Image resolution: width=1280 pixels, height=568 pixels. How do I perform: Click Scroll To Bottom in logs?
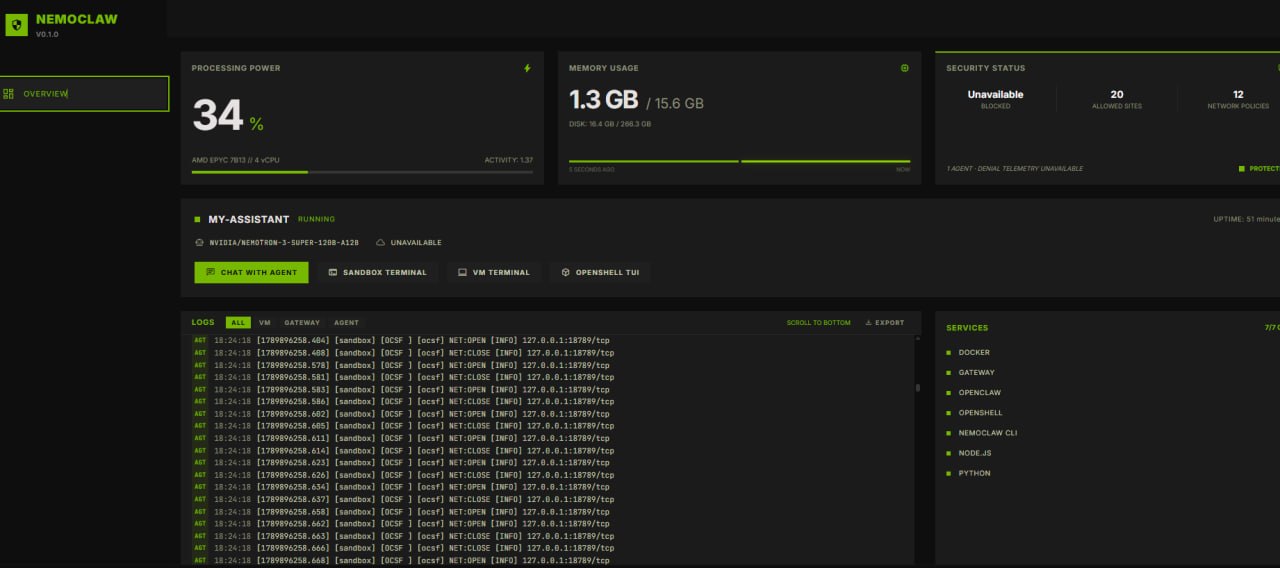[818, 323]
